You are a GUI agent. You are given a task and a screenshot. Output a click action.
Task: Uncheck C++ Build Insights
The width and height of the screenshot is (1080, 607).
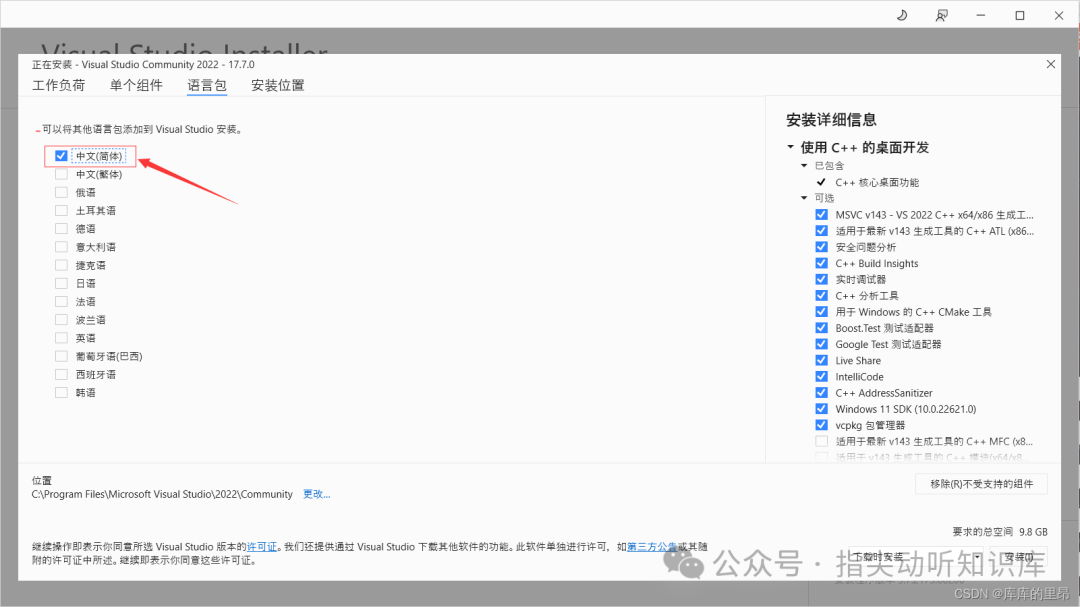click(x=821, y=263)
